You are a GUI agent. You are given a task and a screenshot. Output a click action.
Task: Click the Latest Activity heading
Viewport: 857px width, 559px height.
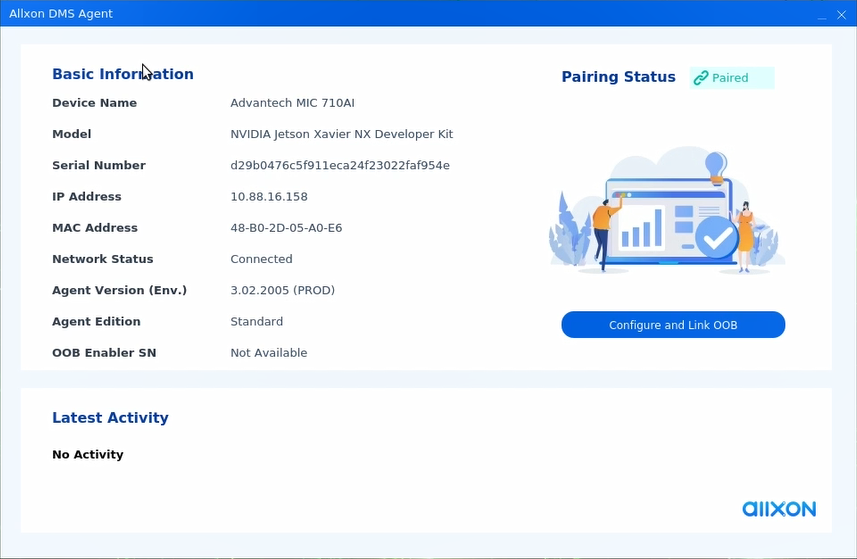click(110, 418)
